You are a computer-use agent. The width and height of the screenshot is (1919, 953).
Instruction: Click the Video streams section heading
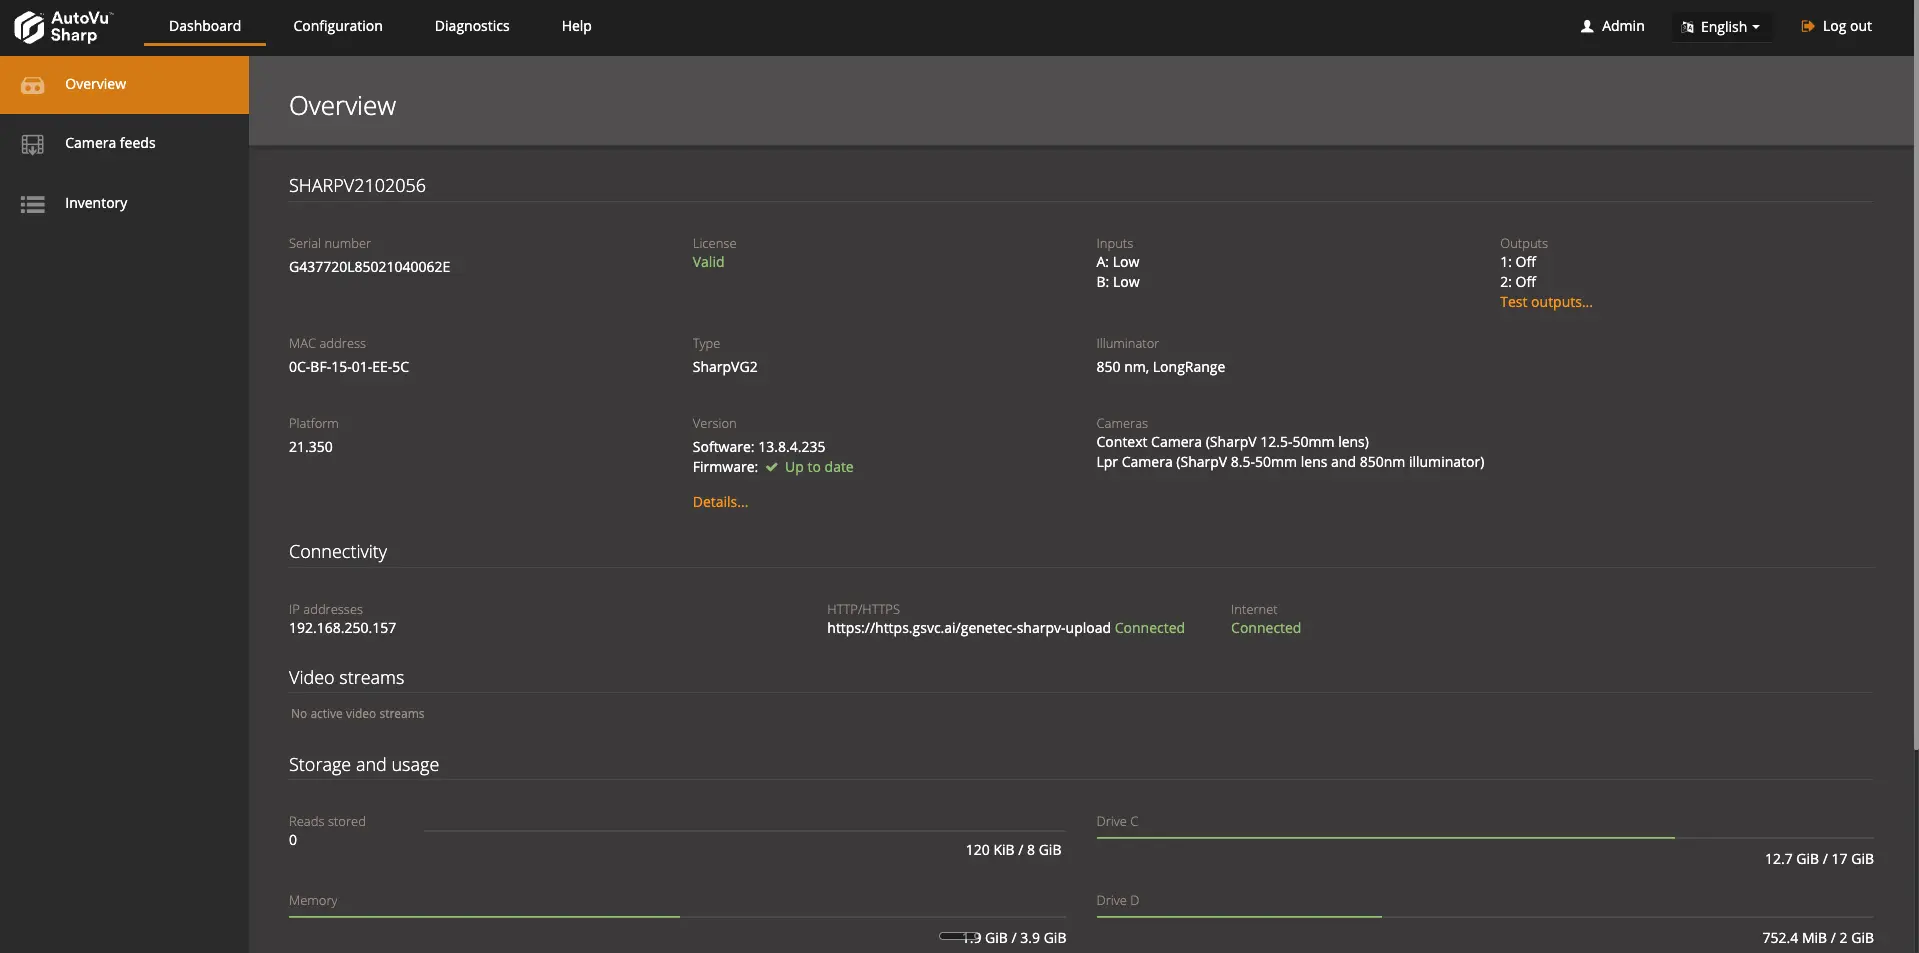[347, 678]
